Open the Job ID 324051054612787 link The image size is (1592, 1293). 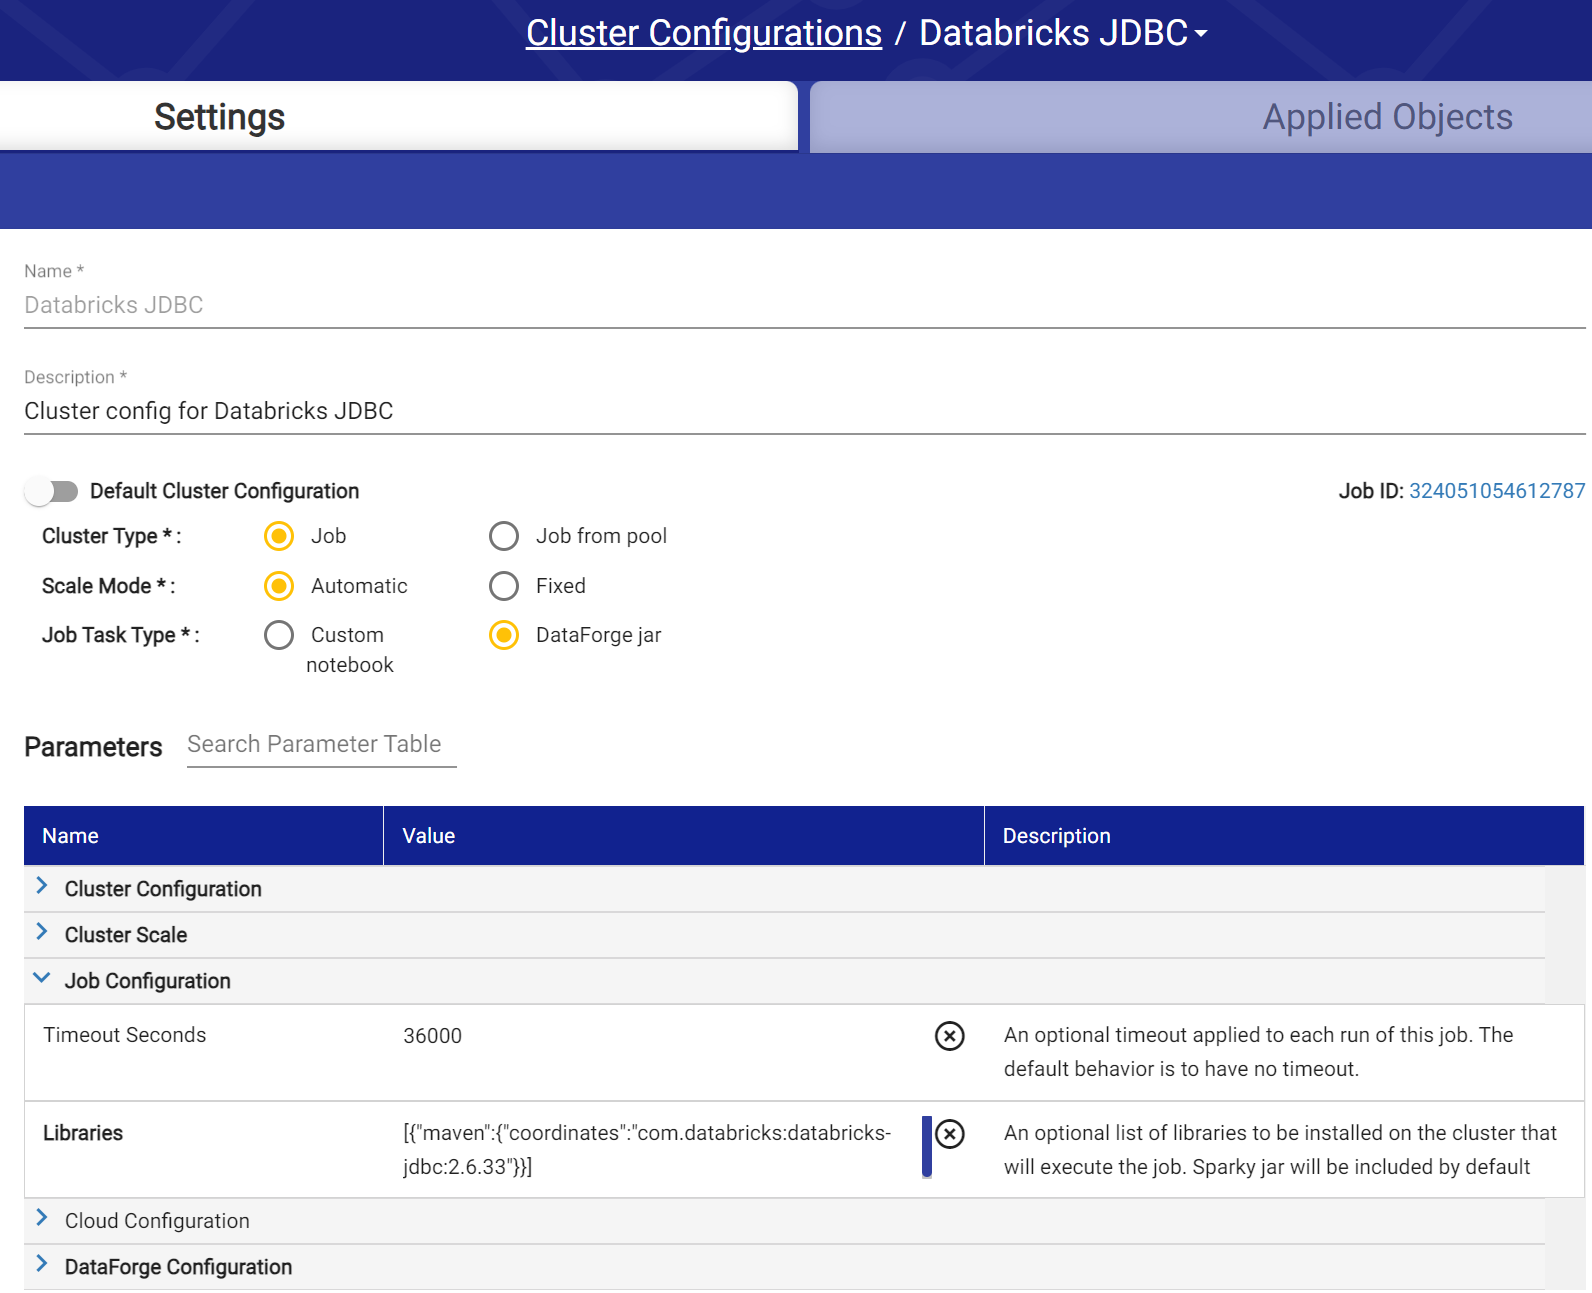1496,491
